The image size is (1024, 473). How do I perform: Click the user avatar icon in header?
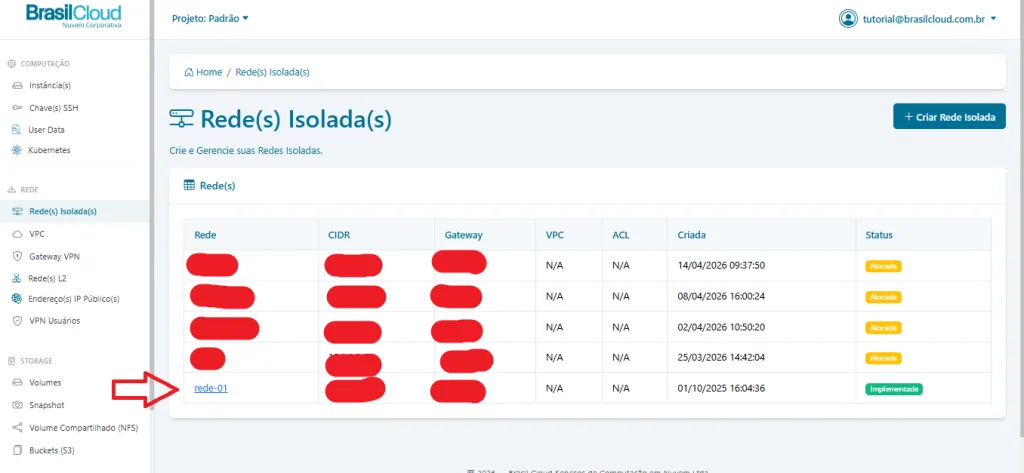coord(849,19)
